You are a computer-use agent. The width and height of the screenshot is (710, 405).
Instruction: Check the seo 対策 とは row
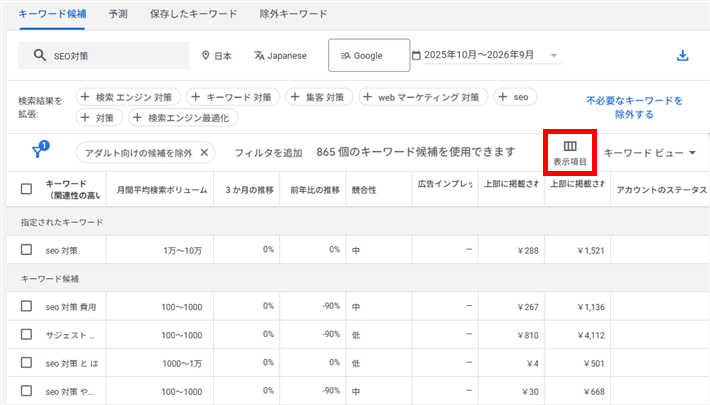(26, 363)
